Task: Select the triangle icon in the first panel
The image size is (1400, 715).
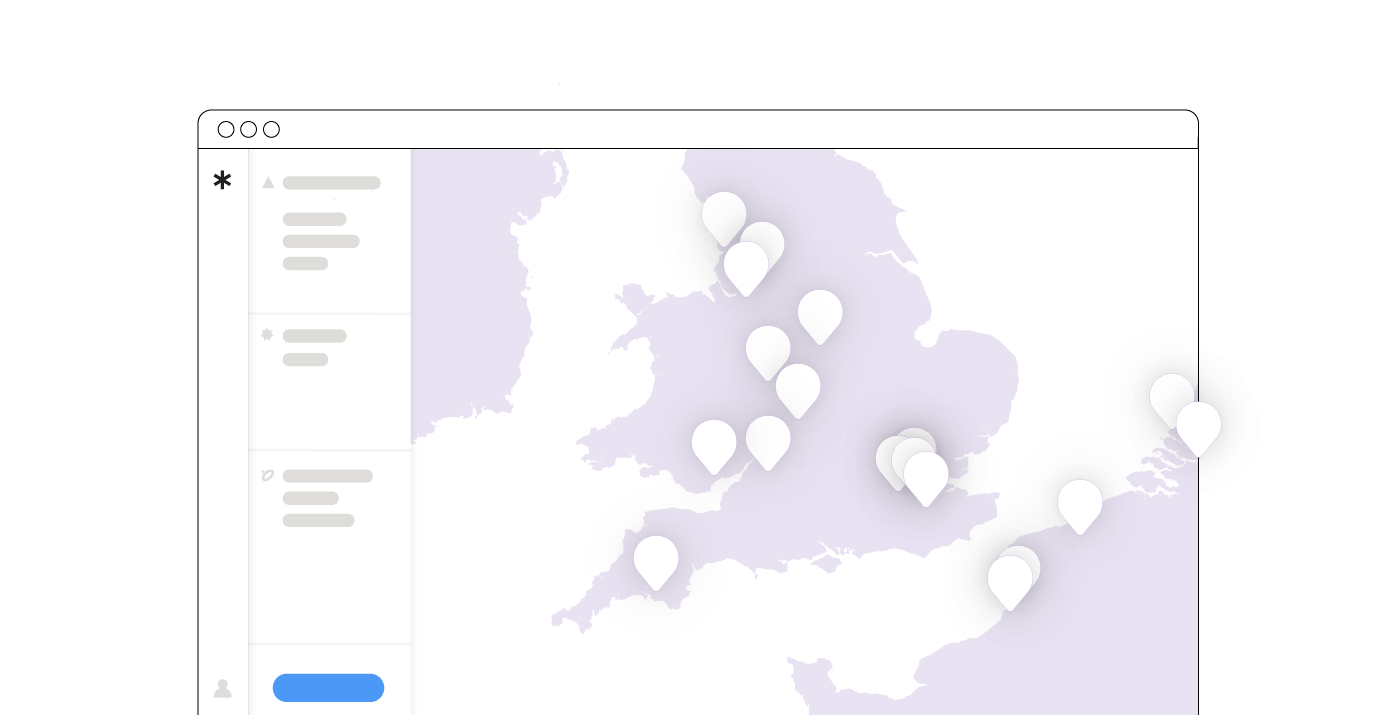Action: 268,183
